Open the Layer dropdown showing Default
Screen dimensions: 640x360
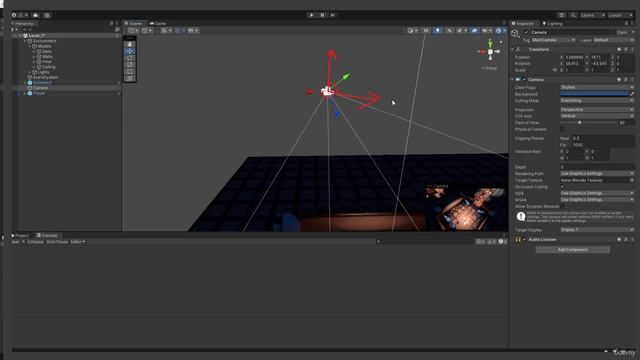point(613,40)
